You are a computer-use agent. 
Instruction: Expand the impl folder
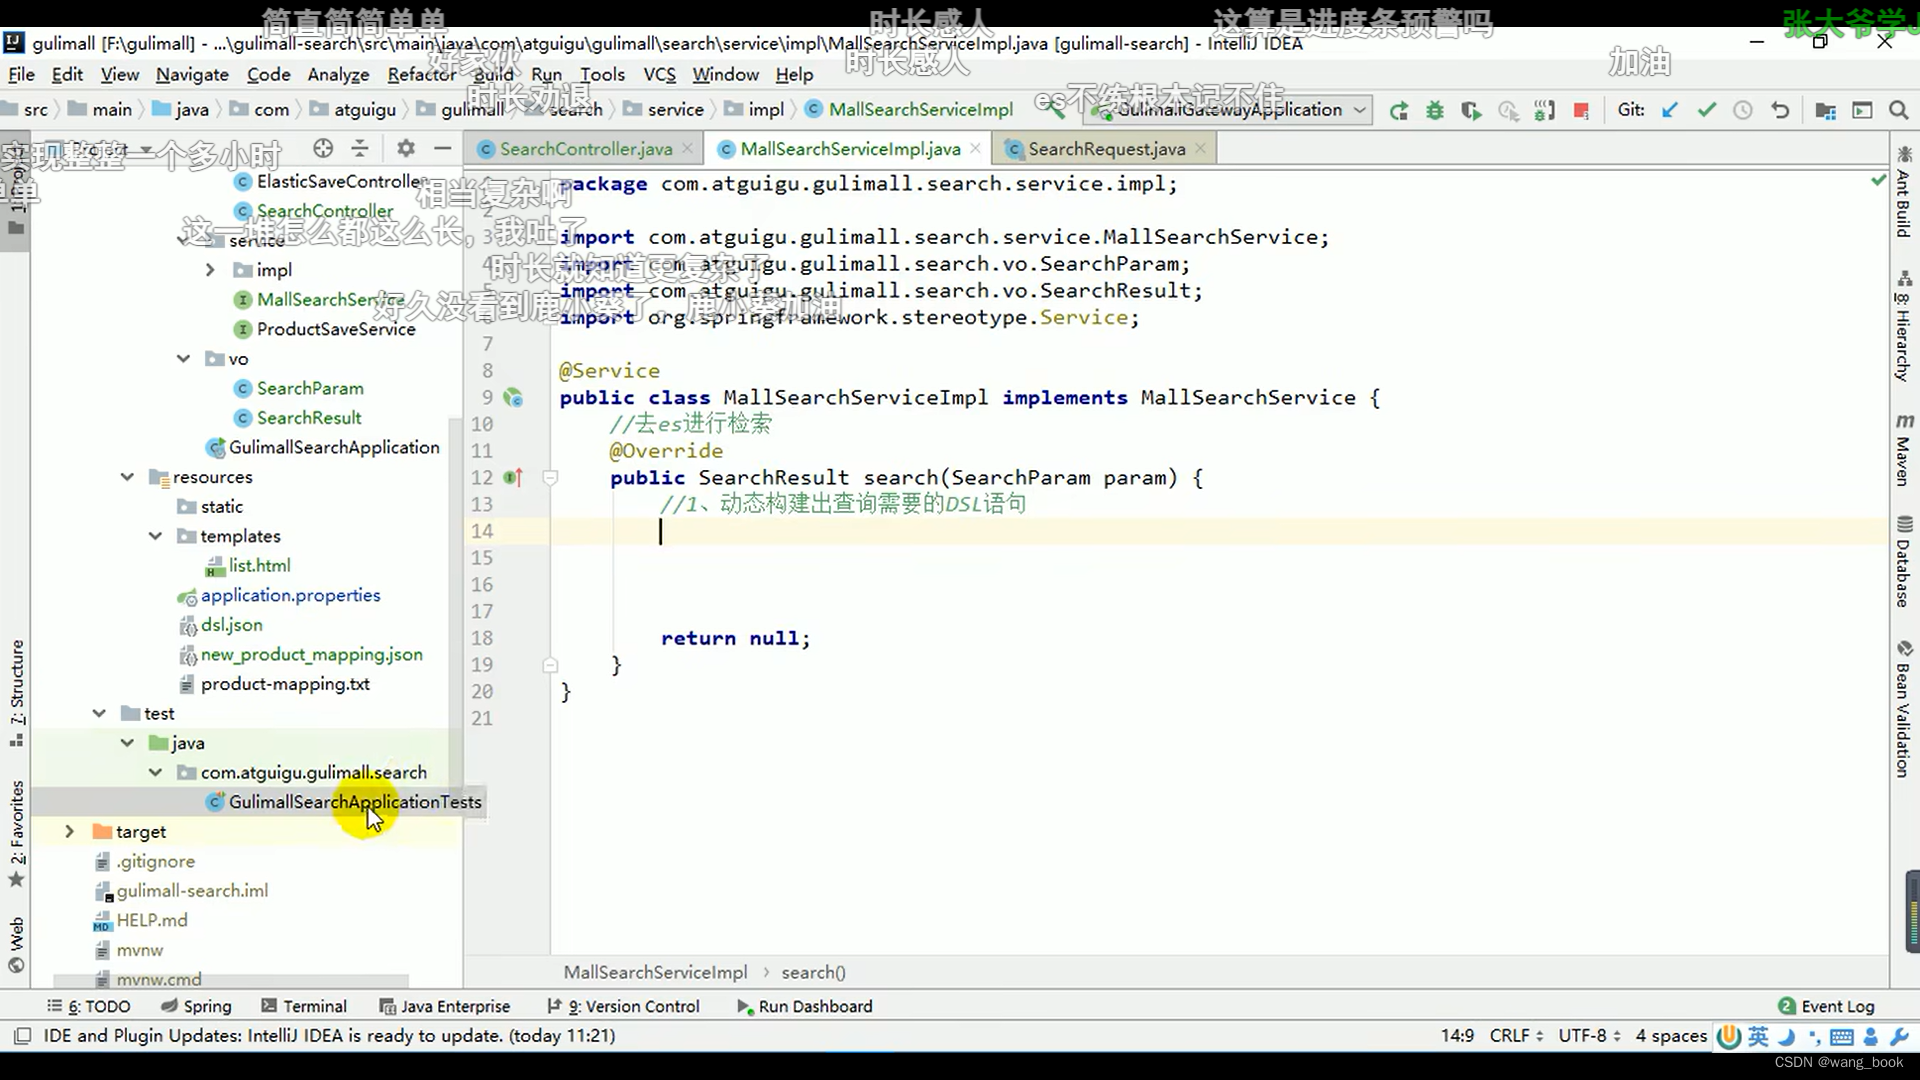coord(210,270)
